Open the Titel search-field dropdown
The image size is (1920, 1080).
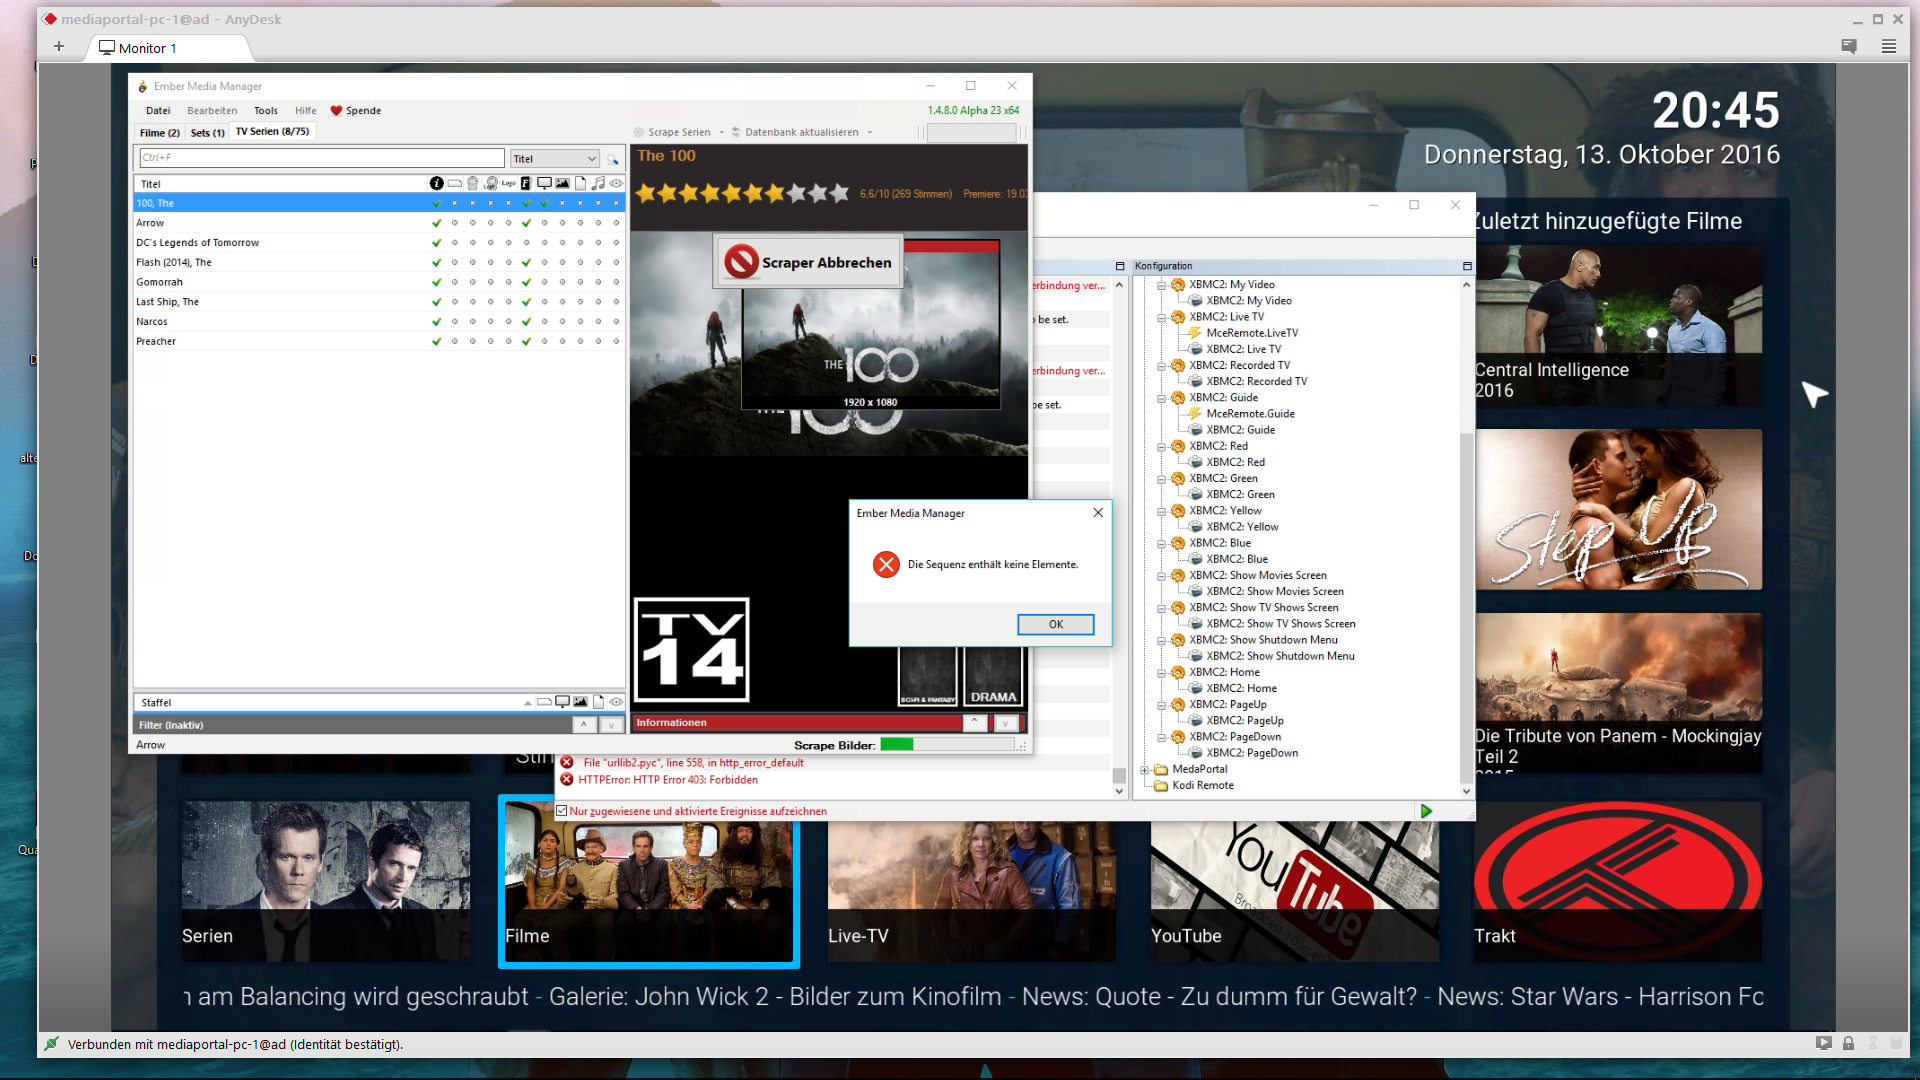tap(591, 159)
